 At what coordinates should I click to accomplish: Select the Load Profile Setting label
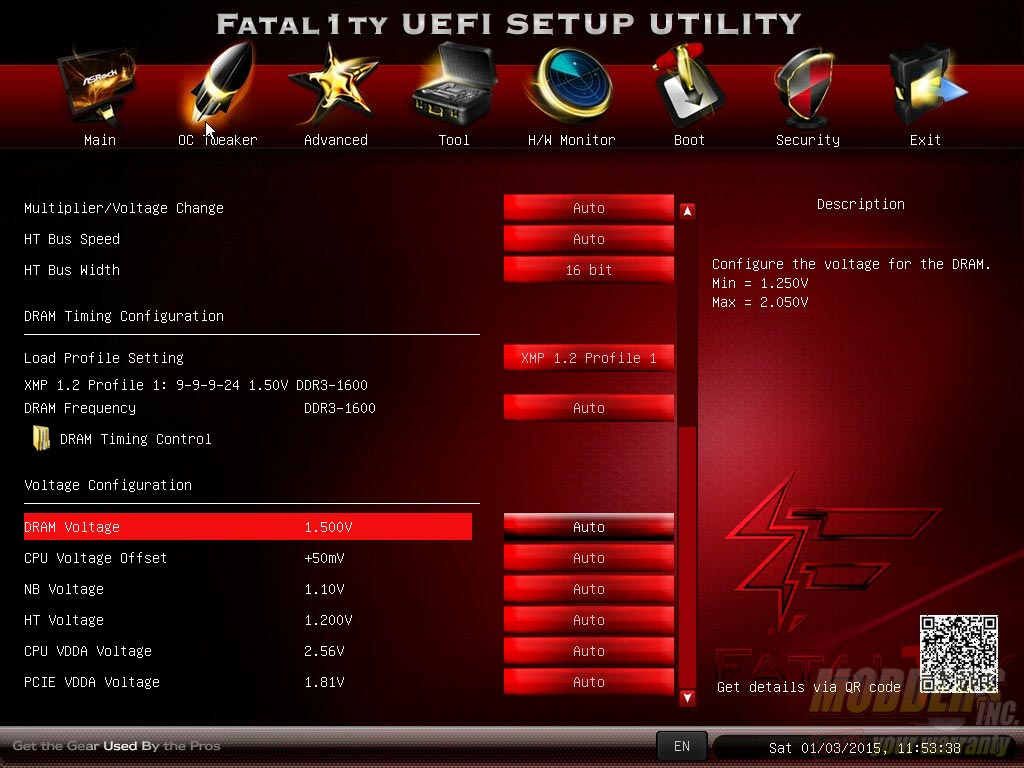tap(104, 358)
